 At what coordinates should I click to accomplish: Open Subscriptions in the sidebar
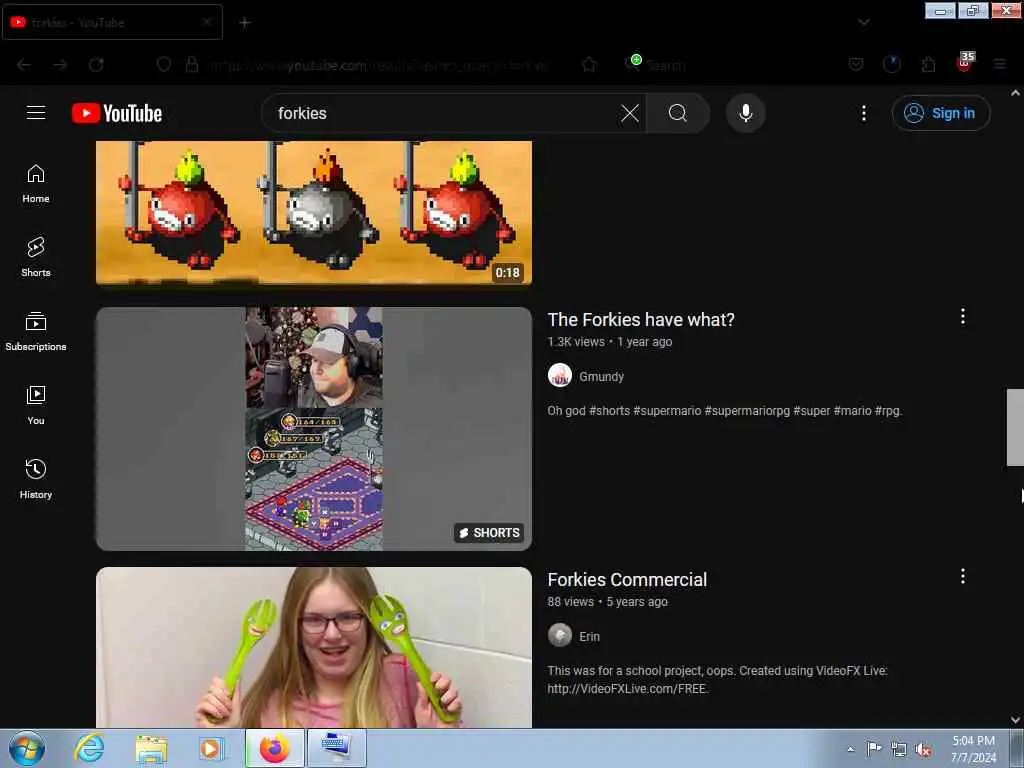36,332
